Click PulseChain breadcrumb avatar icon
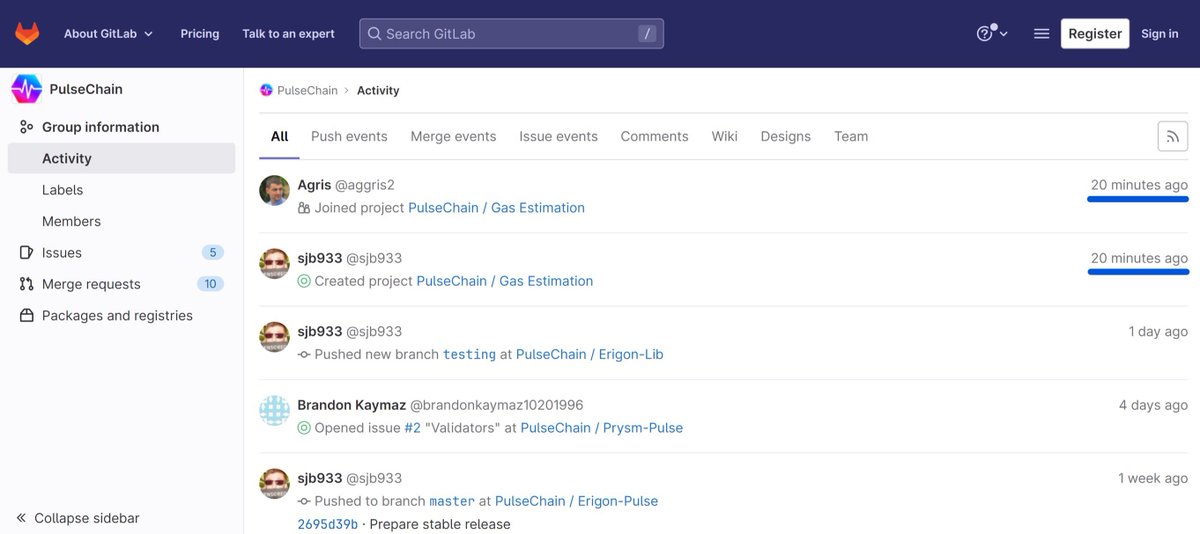Image resolution: width=1200 pixels, height=534 pixels. pos(266,90)
